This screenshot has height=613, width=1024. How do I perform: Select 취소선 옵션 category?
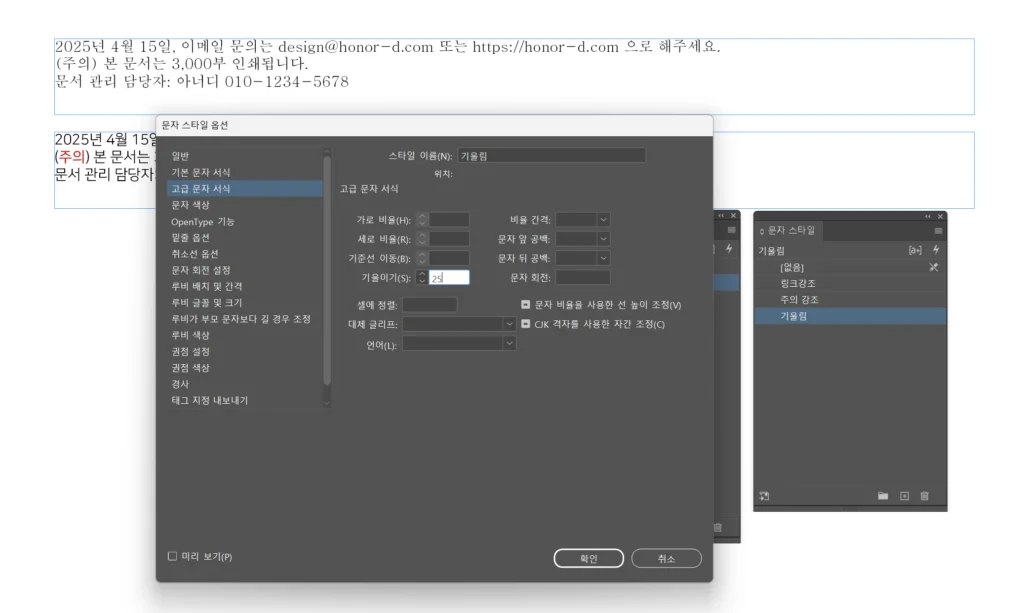[244, 254]
